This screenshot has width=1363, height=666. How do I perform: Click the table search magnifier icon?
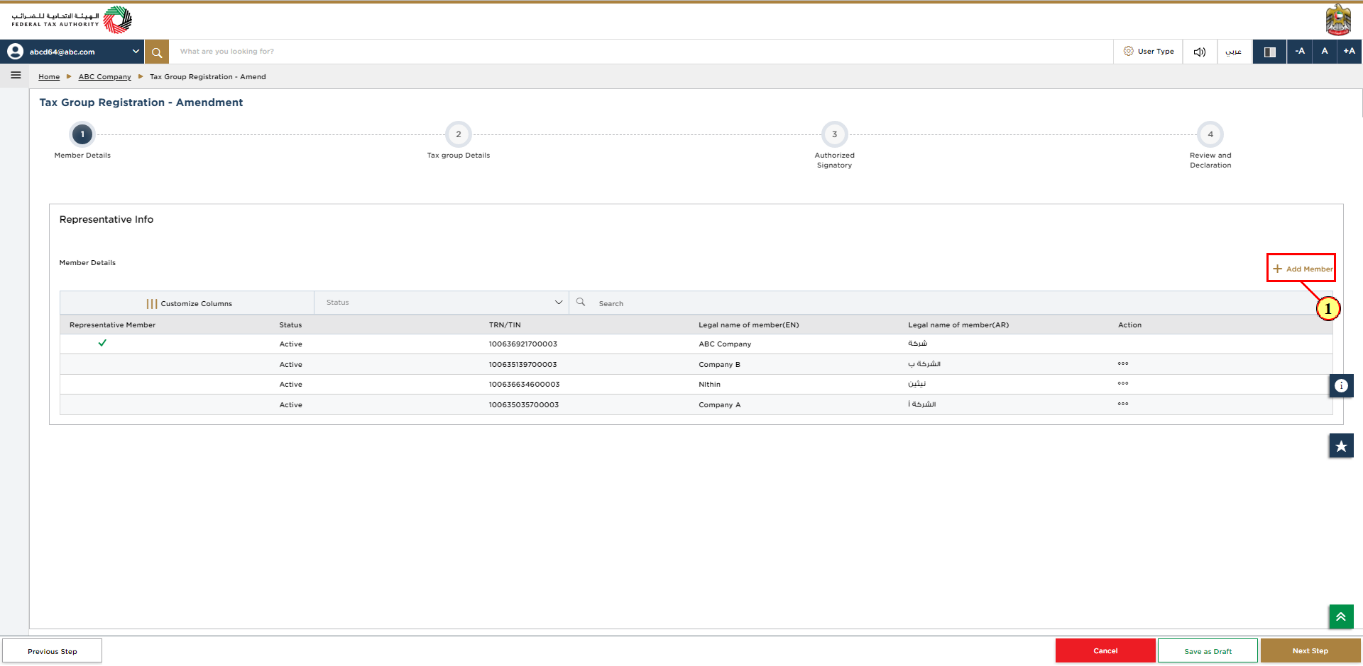581,302
